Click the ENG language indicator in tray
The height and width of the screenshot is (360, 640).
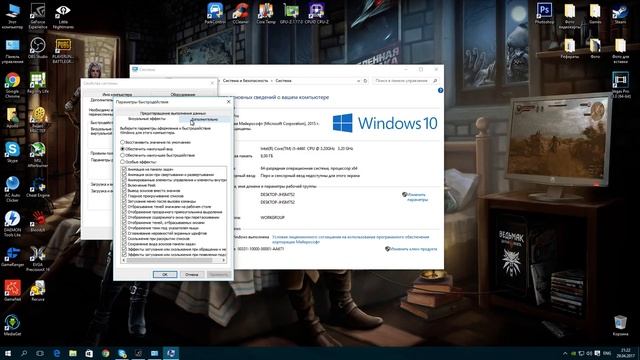pyautogui.click(x=607, y=353)
